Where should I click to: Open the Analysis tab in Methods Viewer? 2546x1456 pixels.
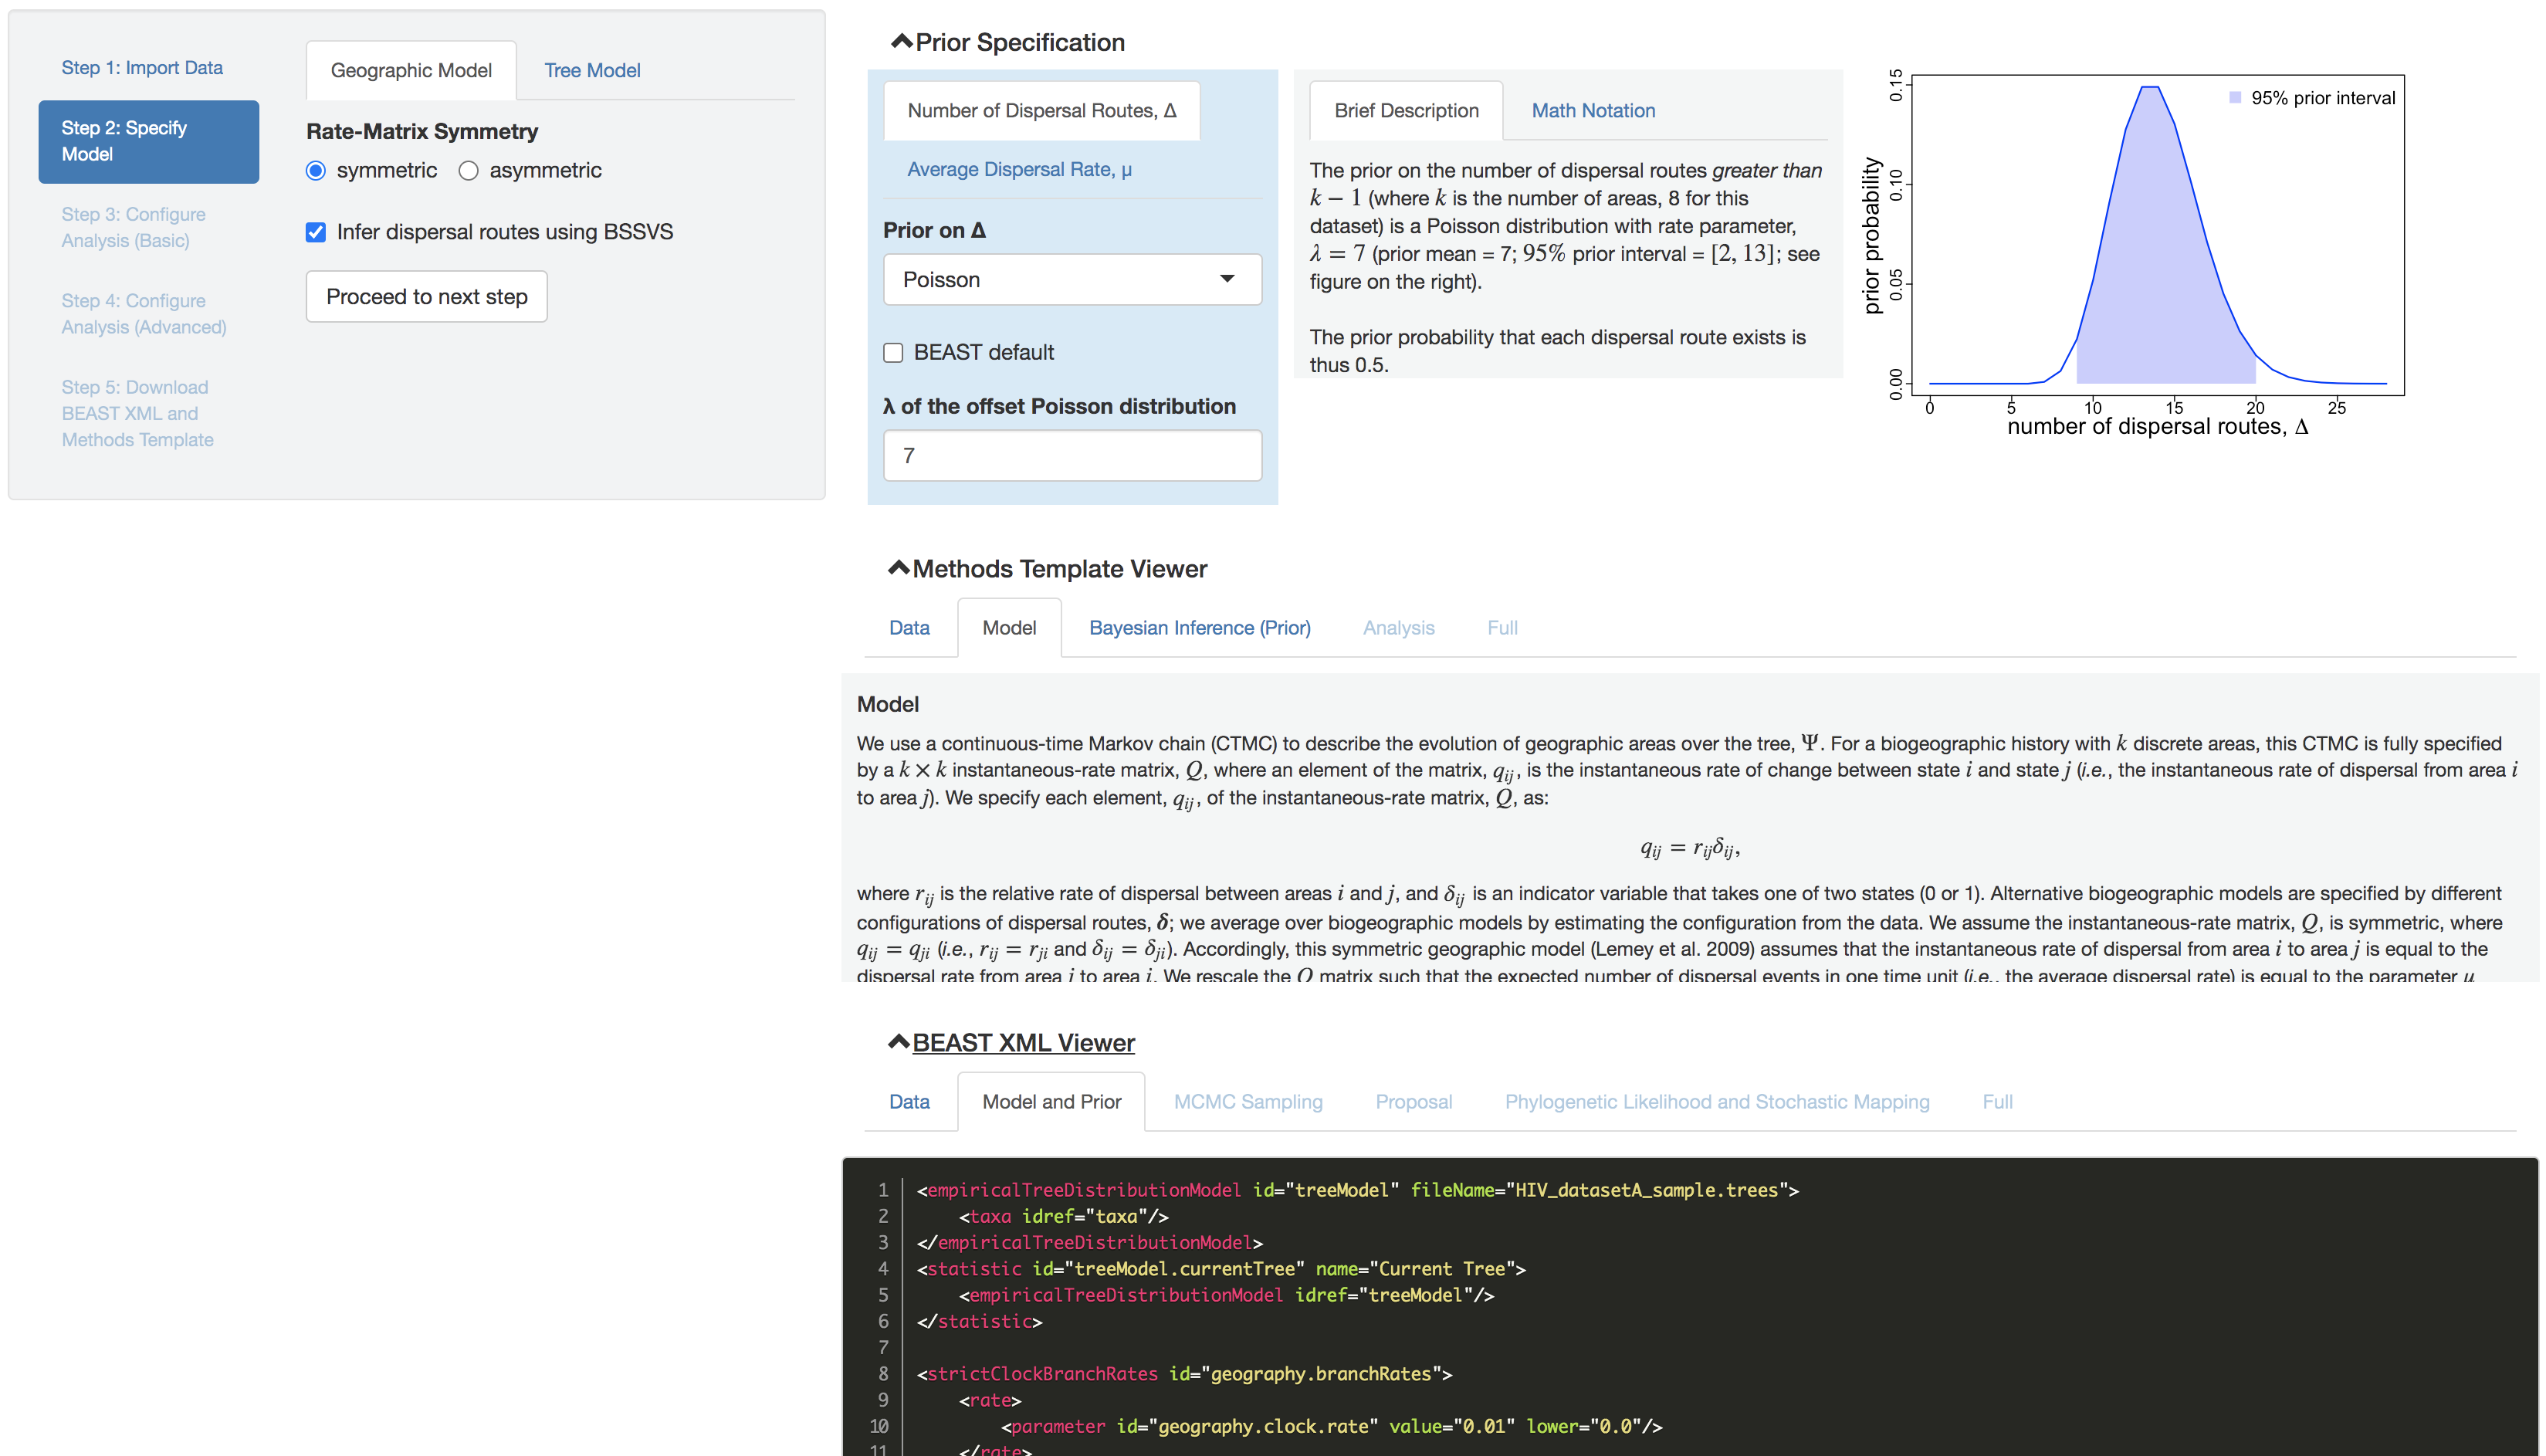pyautogui.click(x=1398, y=628)
